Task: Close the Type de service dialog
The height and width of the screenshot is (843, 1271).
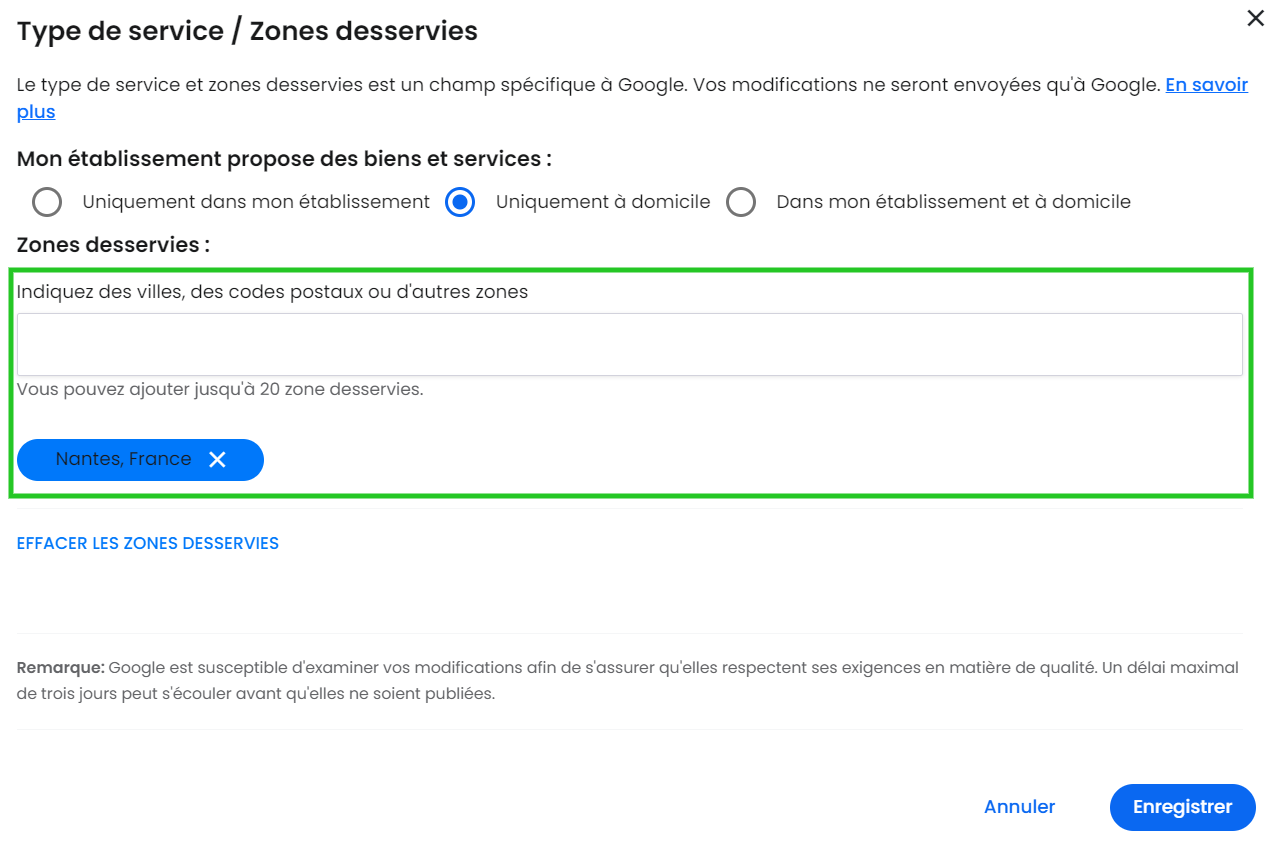Action: [1255, 18]
